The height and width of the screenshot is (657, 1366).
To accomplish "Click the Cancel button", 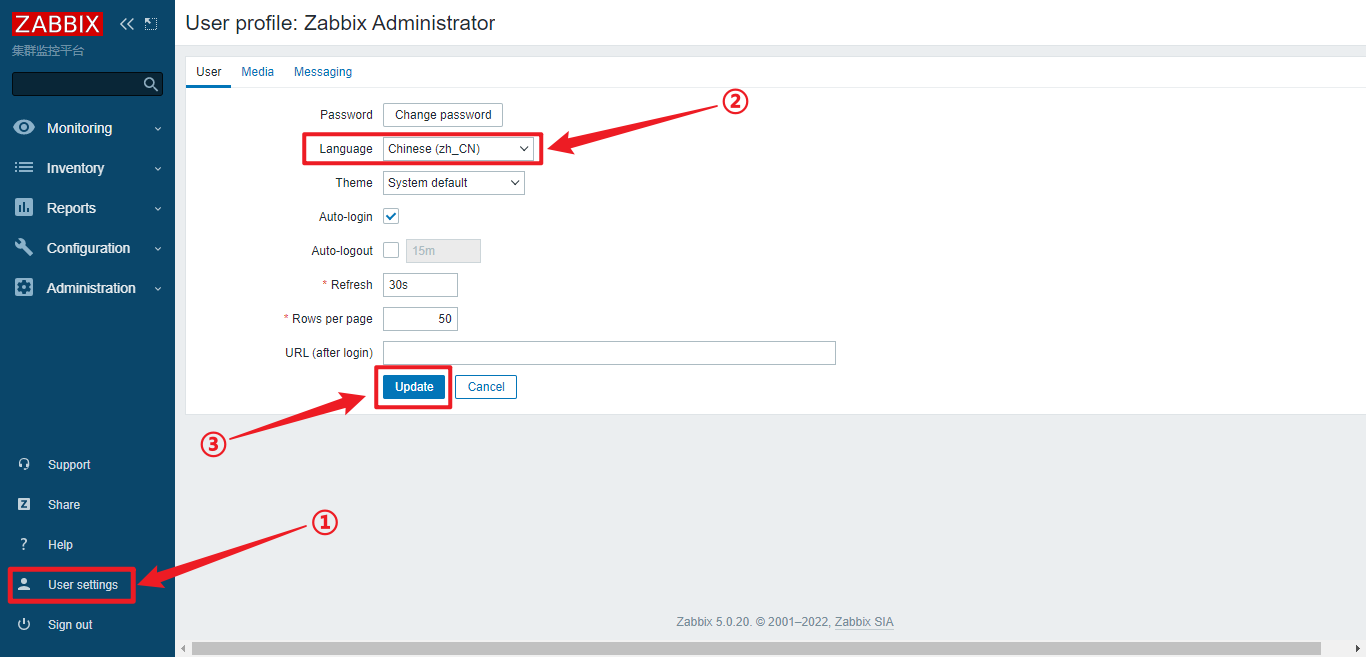I will point(486,387).
